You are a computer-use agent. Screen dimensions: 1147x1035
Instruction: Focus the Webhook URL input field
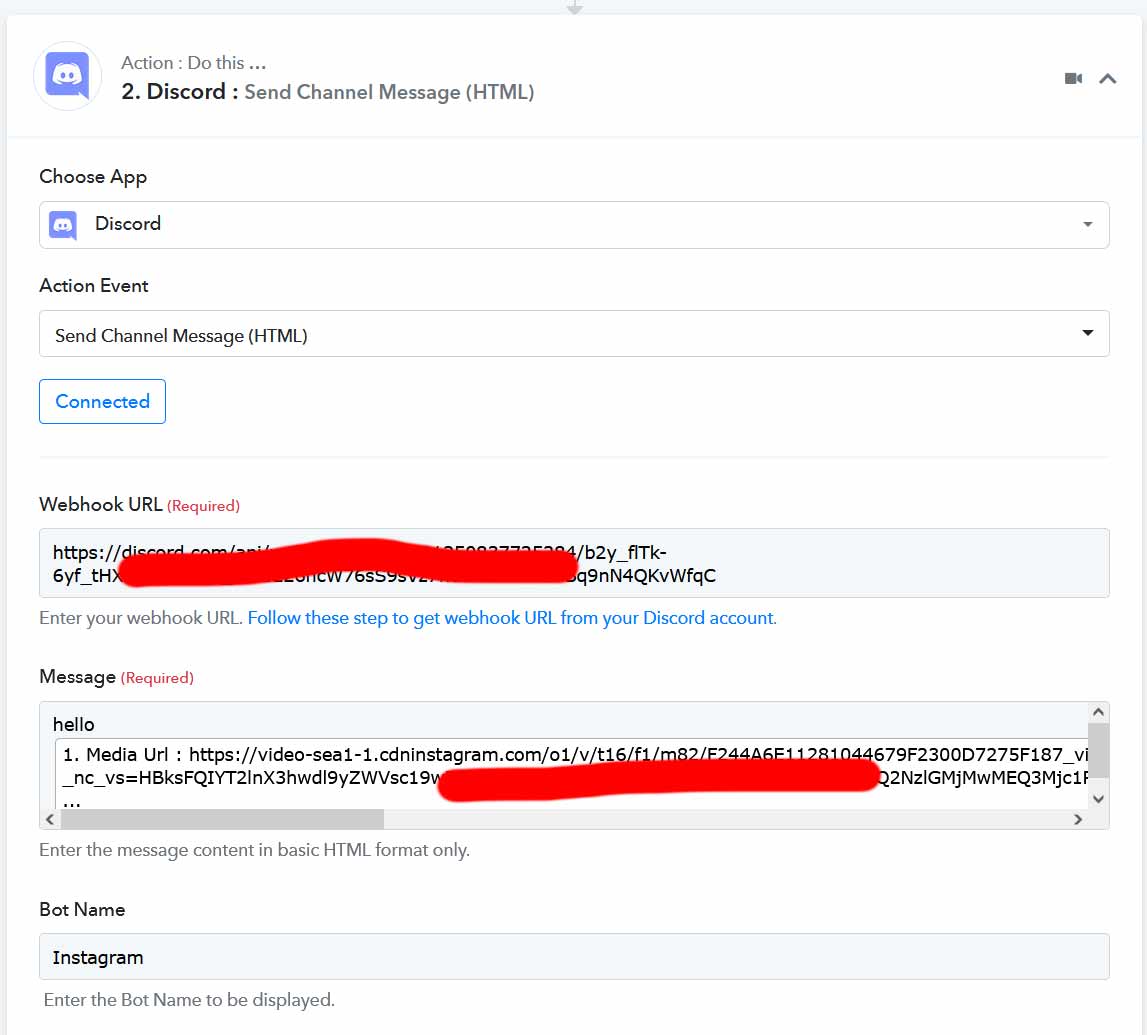click(574, 563)
